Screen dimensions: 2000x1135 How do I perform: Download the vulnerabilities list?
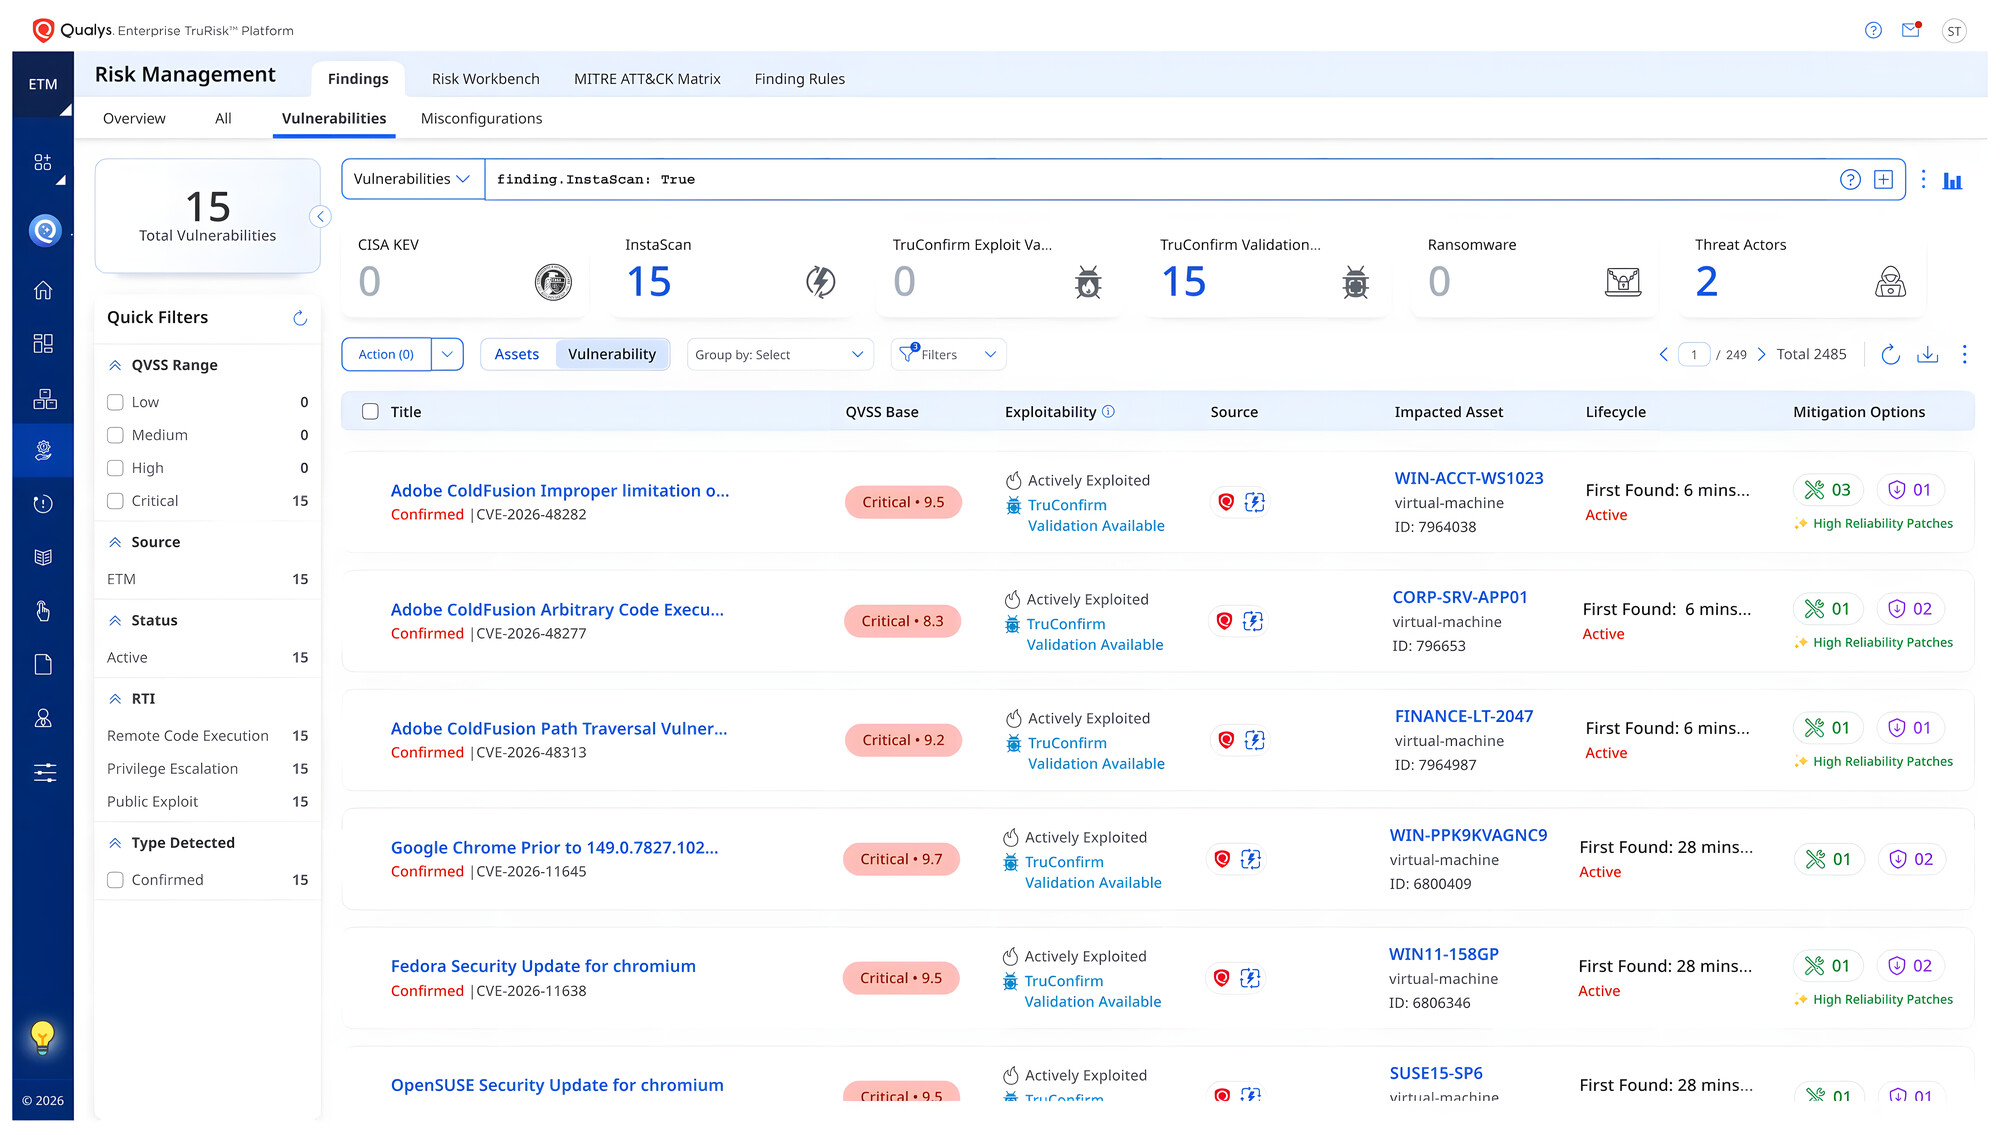1927,355
